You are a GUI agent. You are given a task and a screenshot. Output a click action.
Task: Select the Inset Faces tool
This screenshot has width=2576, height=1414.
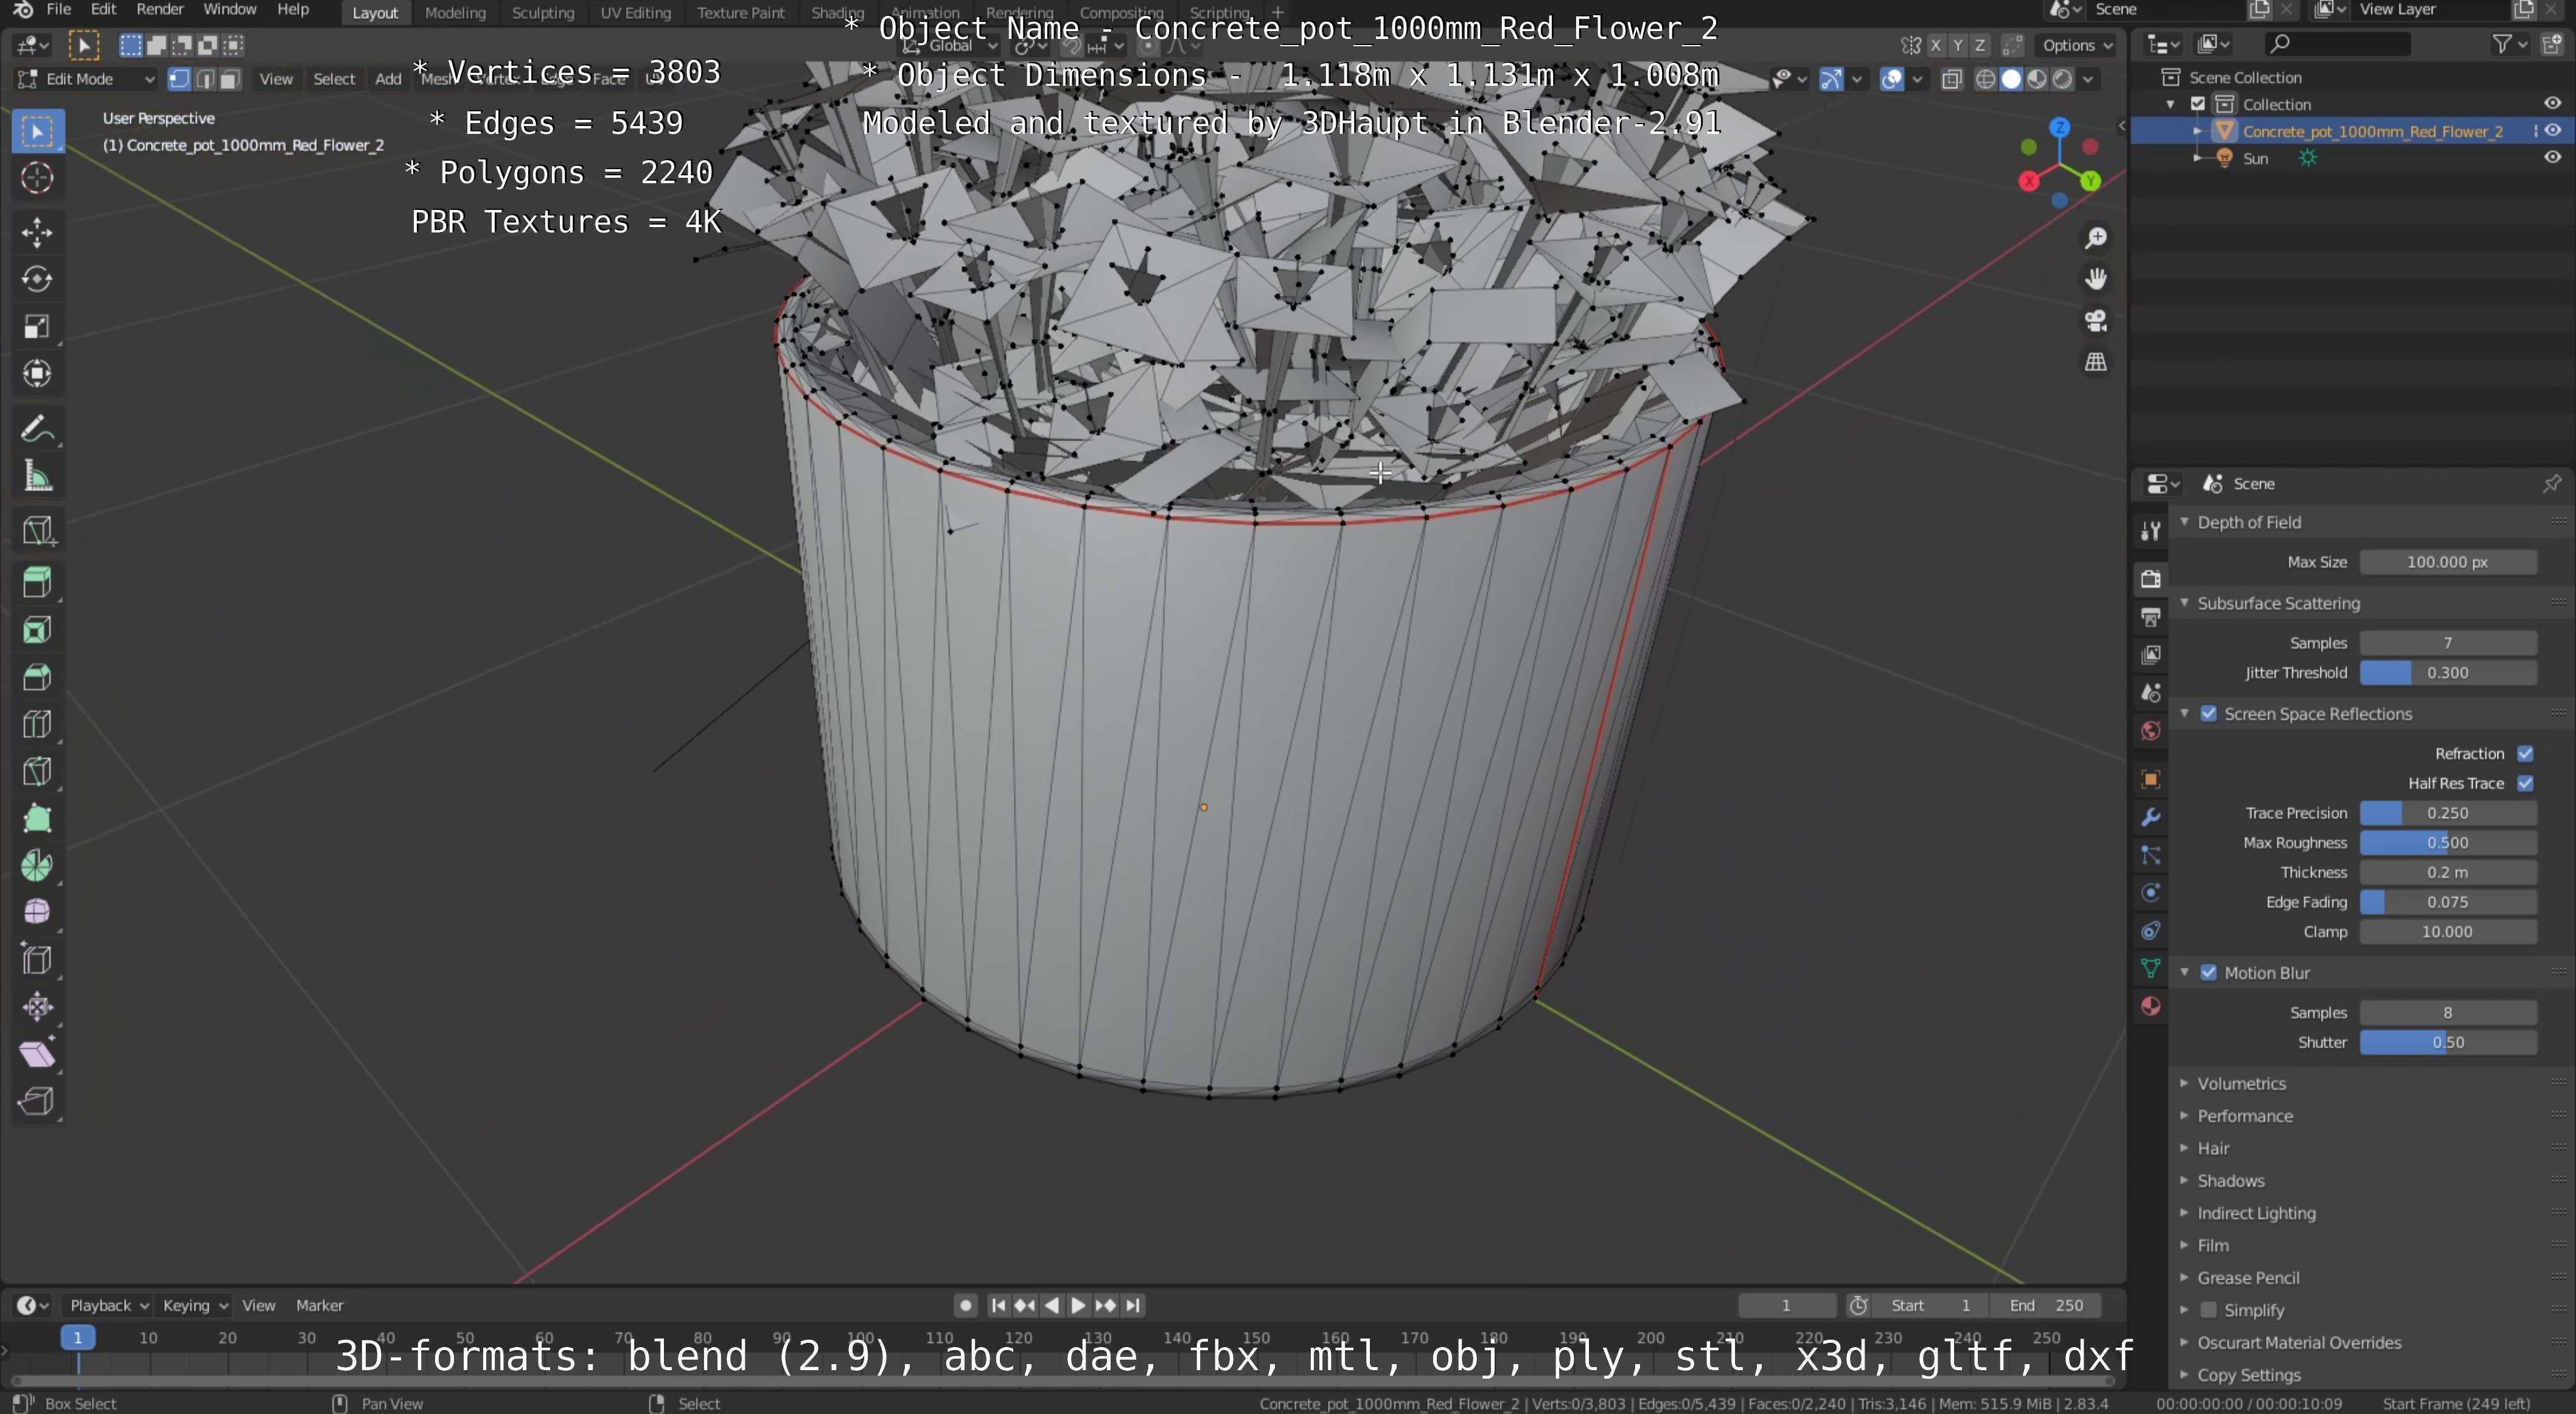click(x=37, y=630)
